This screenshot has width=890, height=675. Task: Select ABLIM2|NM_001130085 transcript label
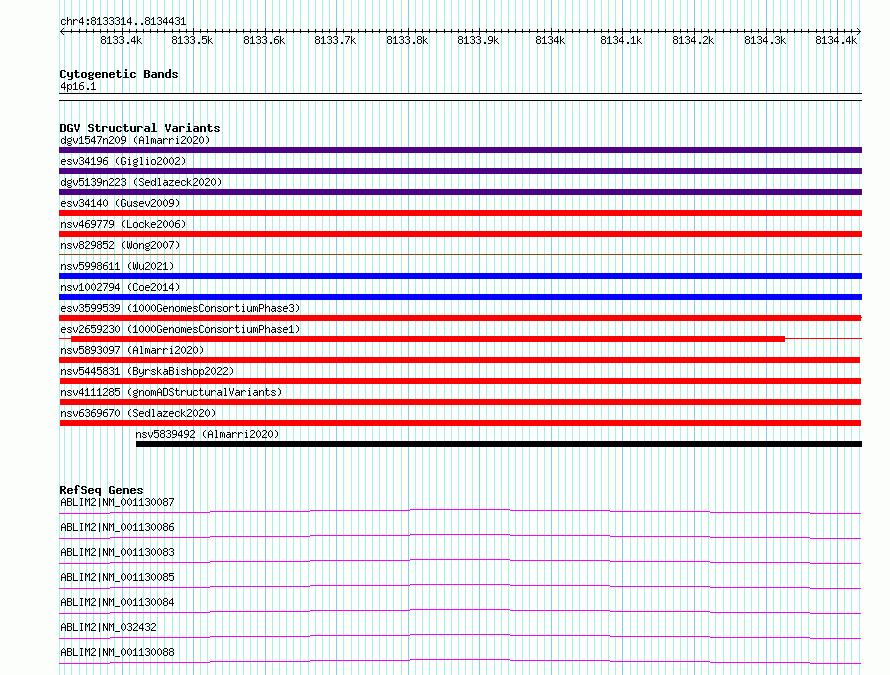coord(117,577)
